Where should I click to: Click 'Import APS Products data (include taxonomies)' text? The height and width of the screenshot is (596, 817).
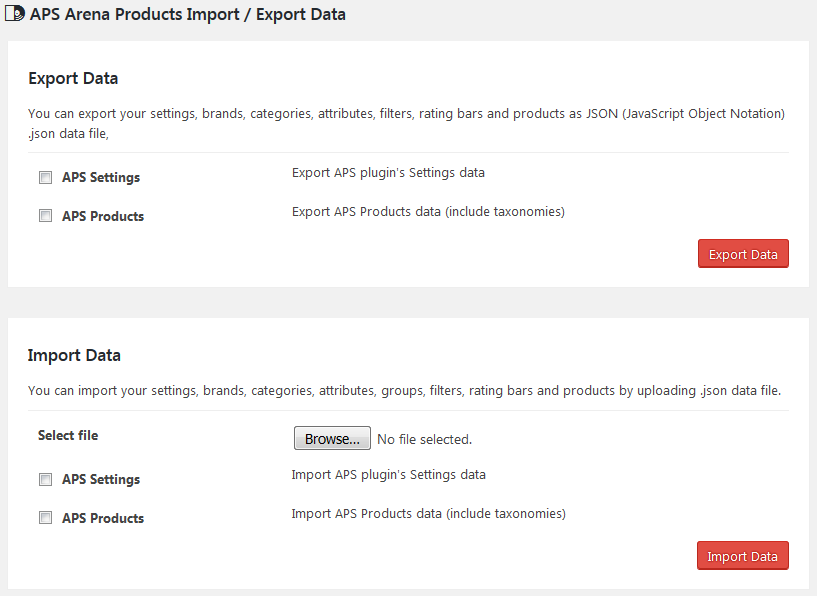(x=428, y=514)
